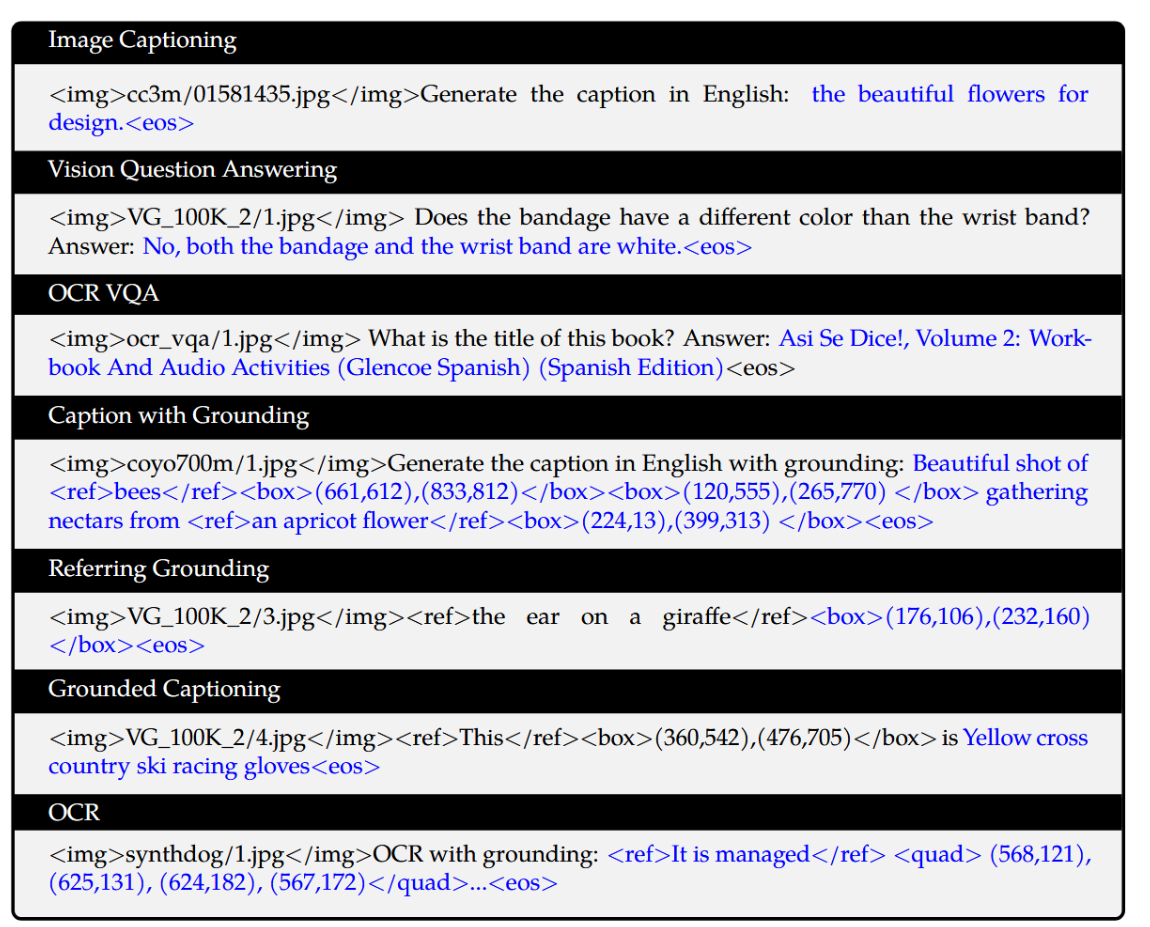Click the 'Referring Grounding' header
The image size is (1150, 927).
click(x=158, y=569)
